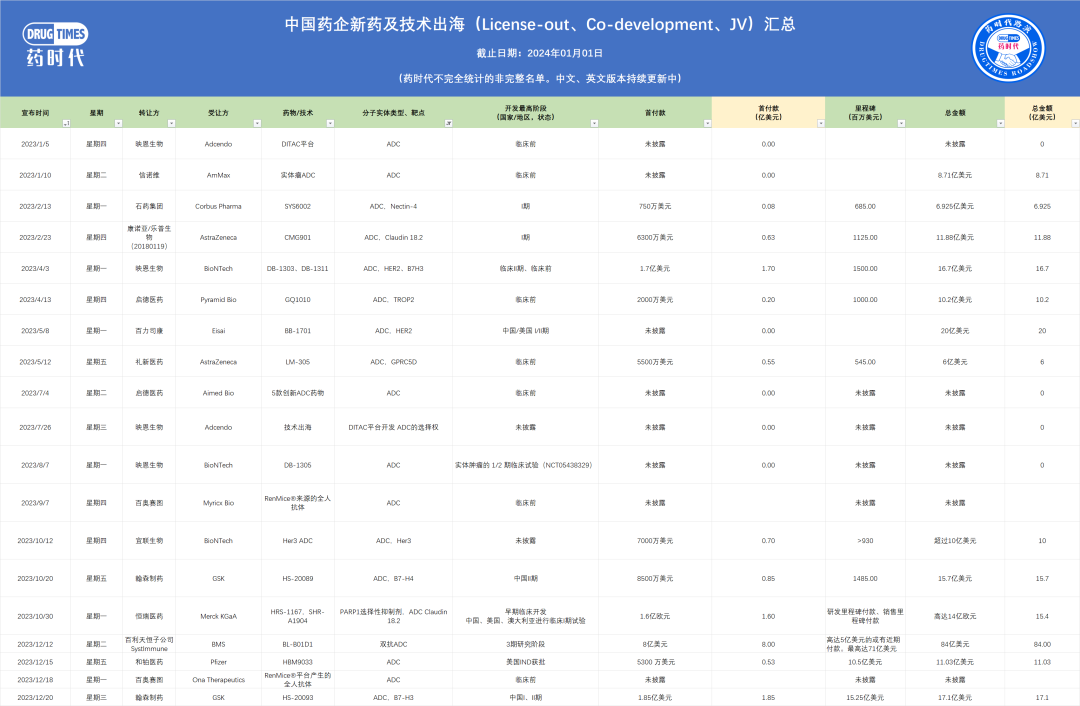Select the ADC、Claudin 18.2 cell
The height and width of the screenshot is (706, 1080).
point(393,237)
